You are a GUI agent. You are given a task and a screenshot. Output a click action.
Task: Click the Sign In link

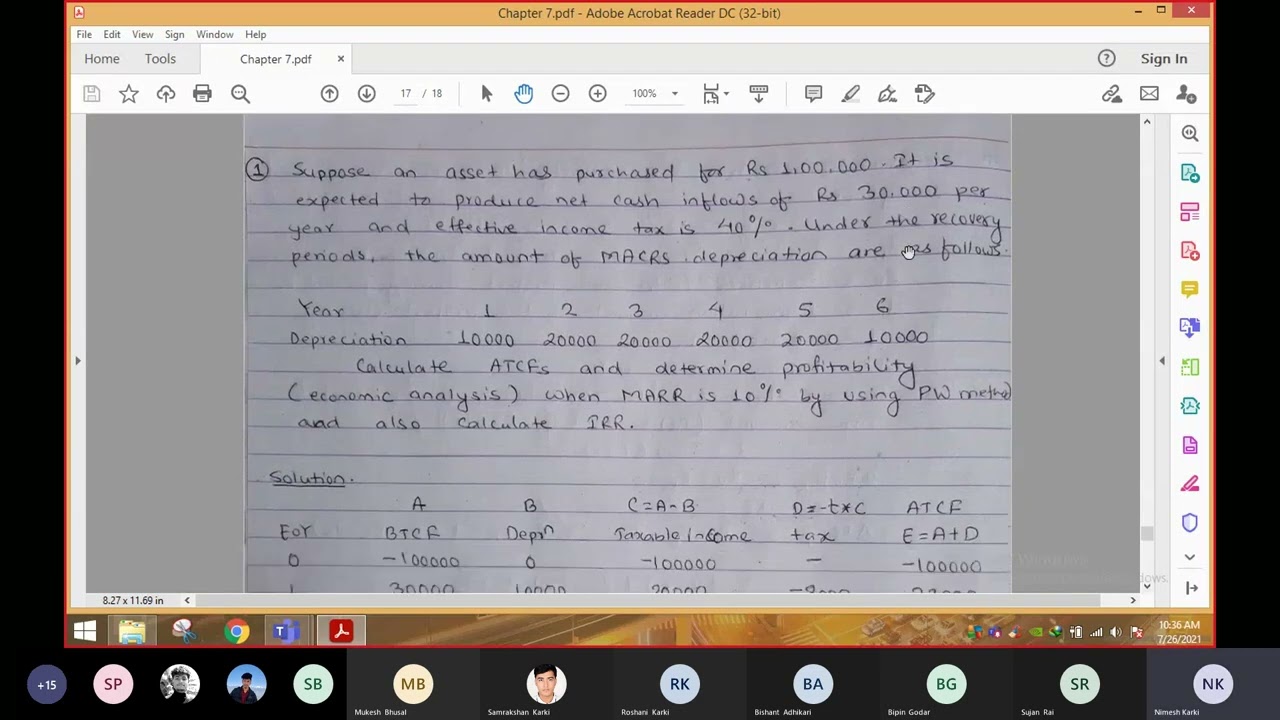coord(1164,59)
